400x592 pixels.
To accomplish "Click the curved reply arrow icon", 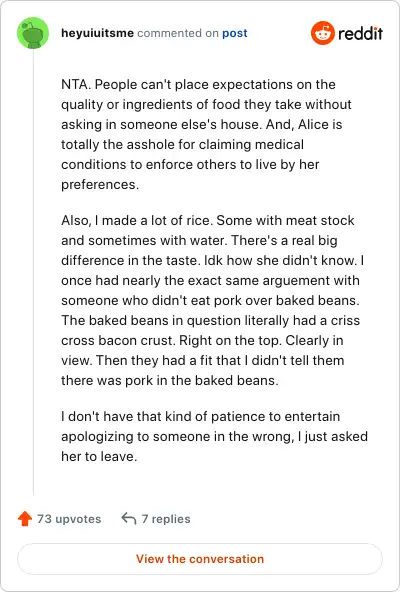I will coord(129,519).
